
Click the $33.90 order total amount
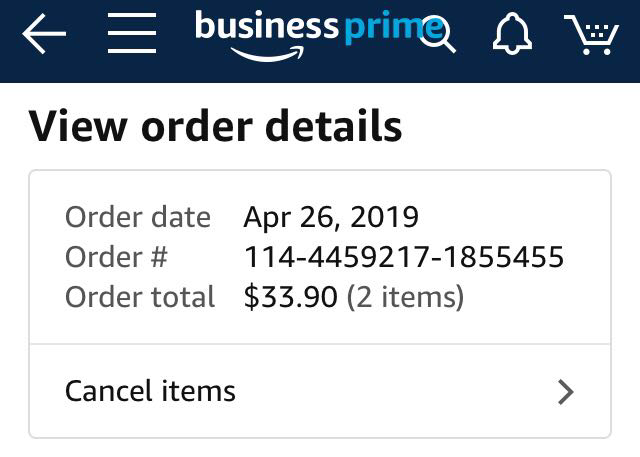click(290, 298)
